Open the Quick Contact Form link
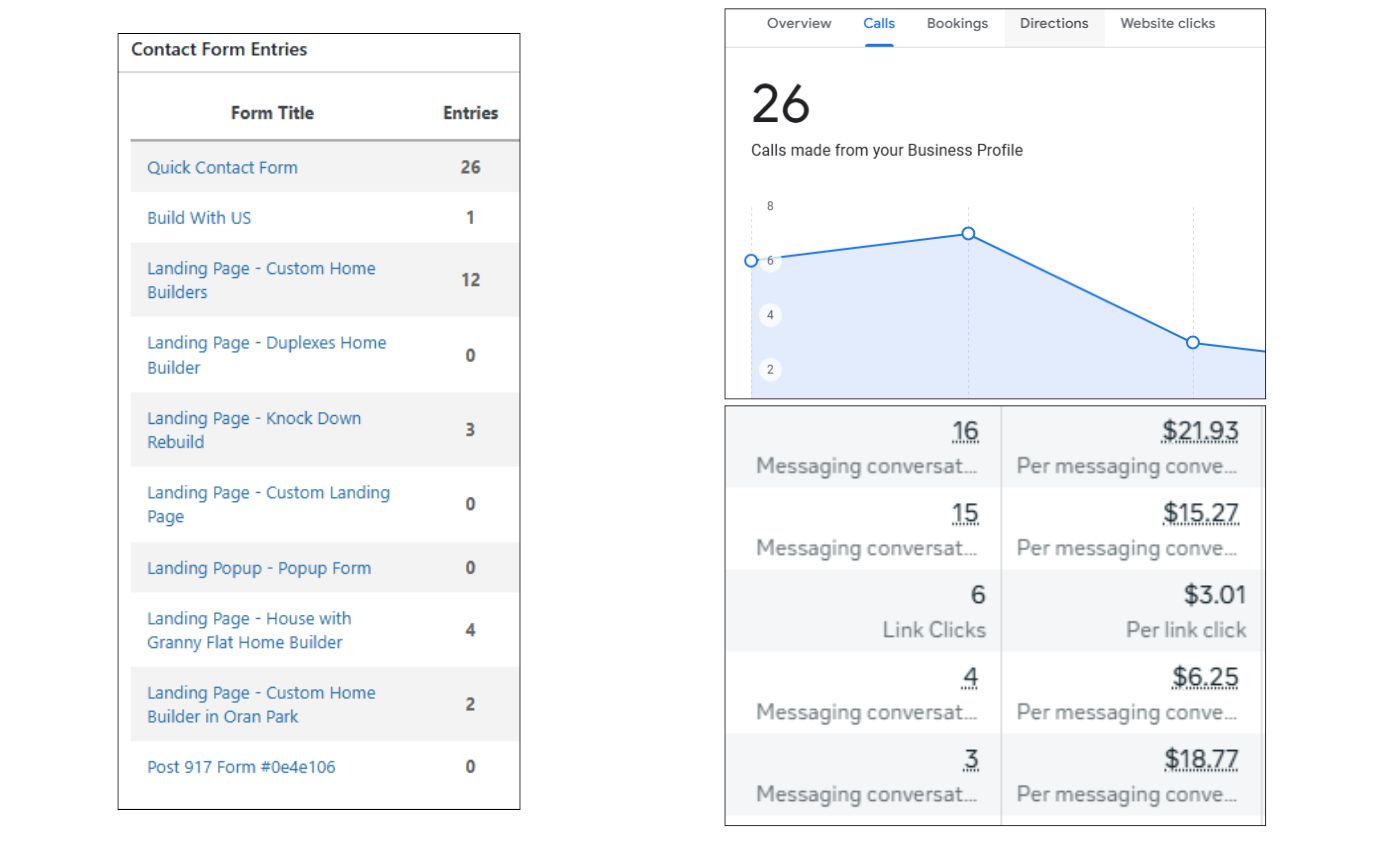This screenshot has height=843, width=1385. click(x=222, y=168)
